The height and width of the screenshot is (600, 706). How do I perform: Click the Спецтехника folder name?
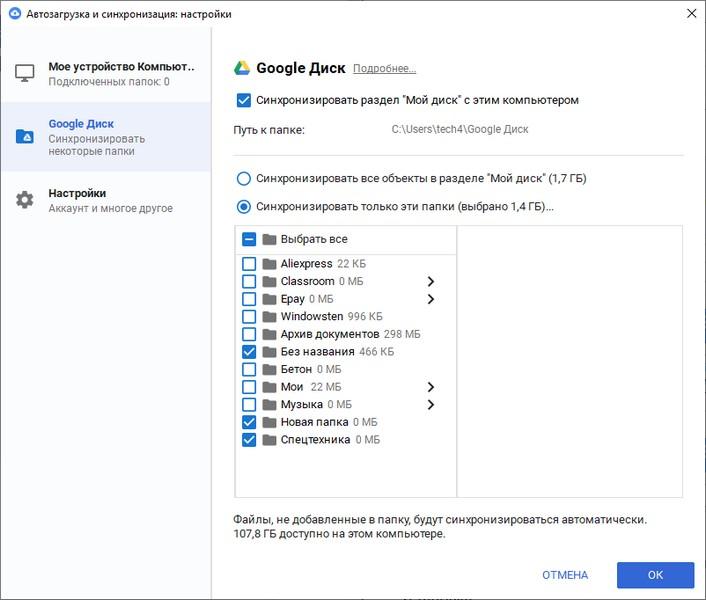(x=315, y=439)
